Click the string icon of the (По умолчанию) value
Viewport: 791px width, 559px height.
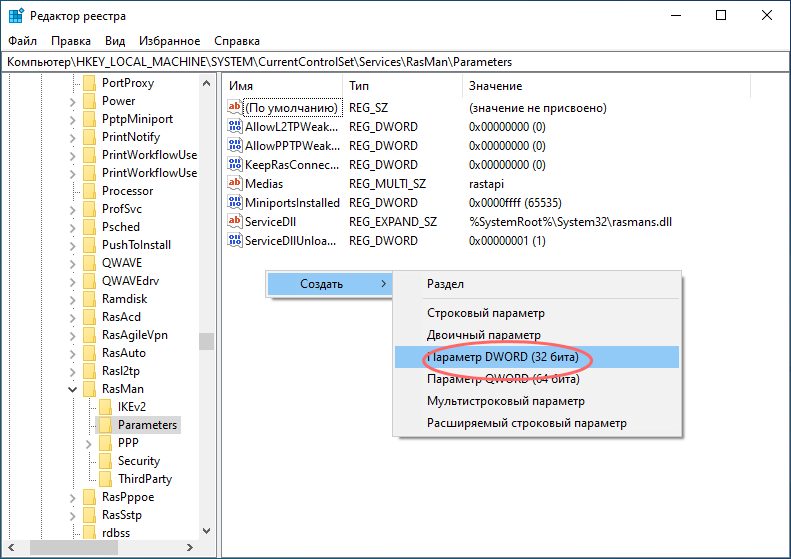(x=235, y=107)
